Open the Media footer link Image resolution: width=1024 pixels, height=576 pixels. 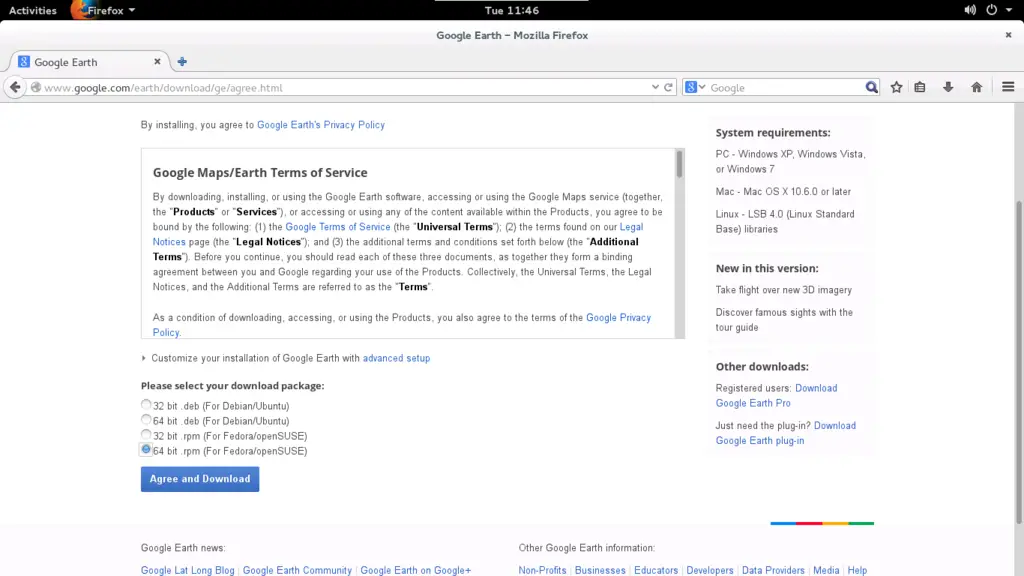tap(826, 570)
